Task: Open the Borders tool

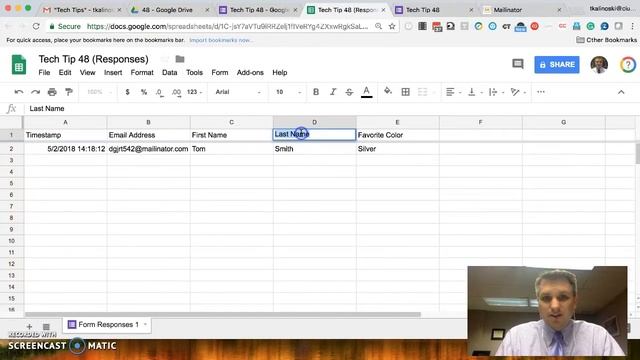Action: tap(405, 92)
